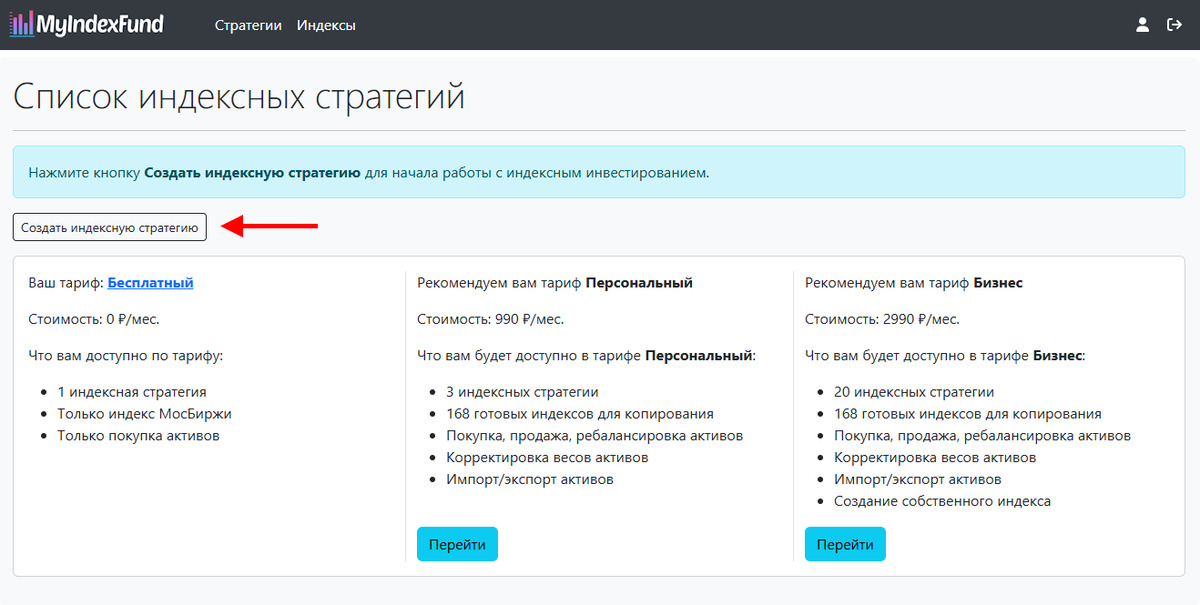The height and width of the screenshot is (605, 1200).
Task: Click the Список индексных стратегий page heading
Action: pyautogui.click(x=239, y=97)
